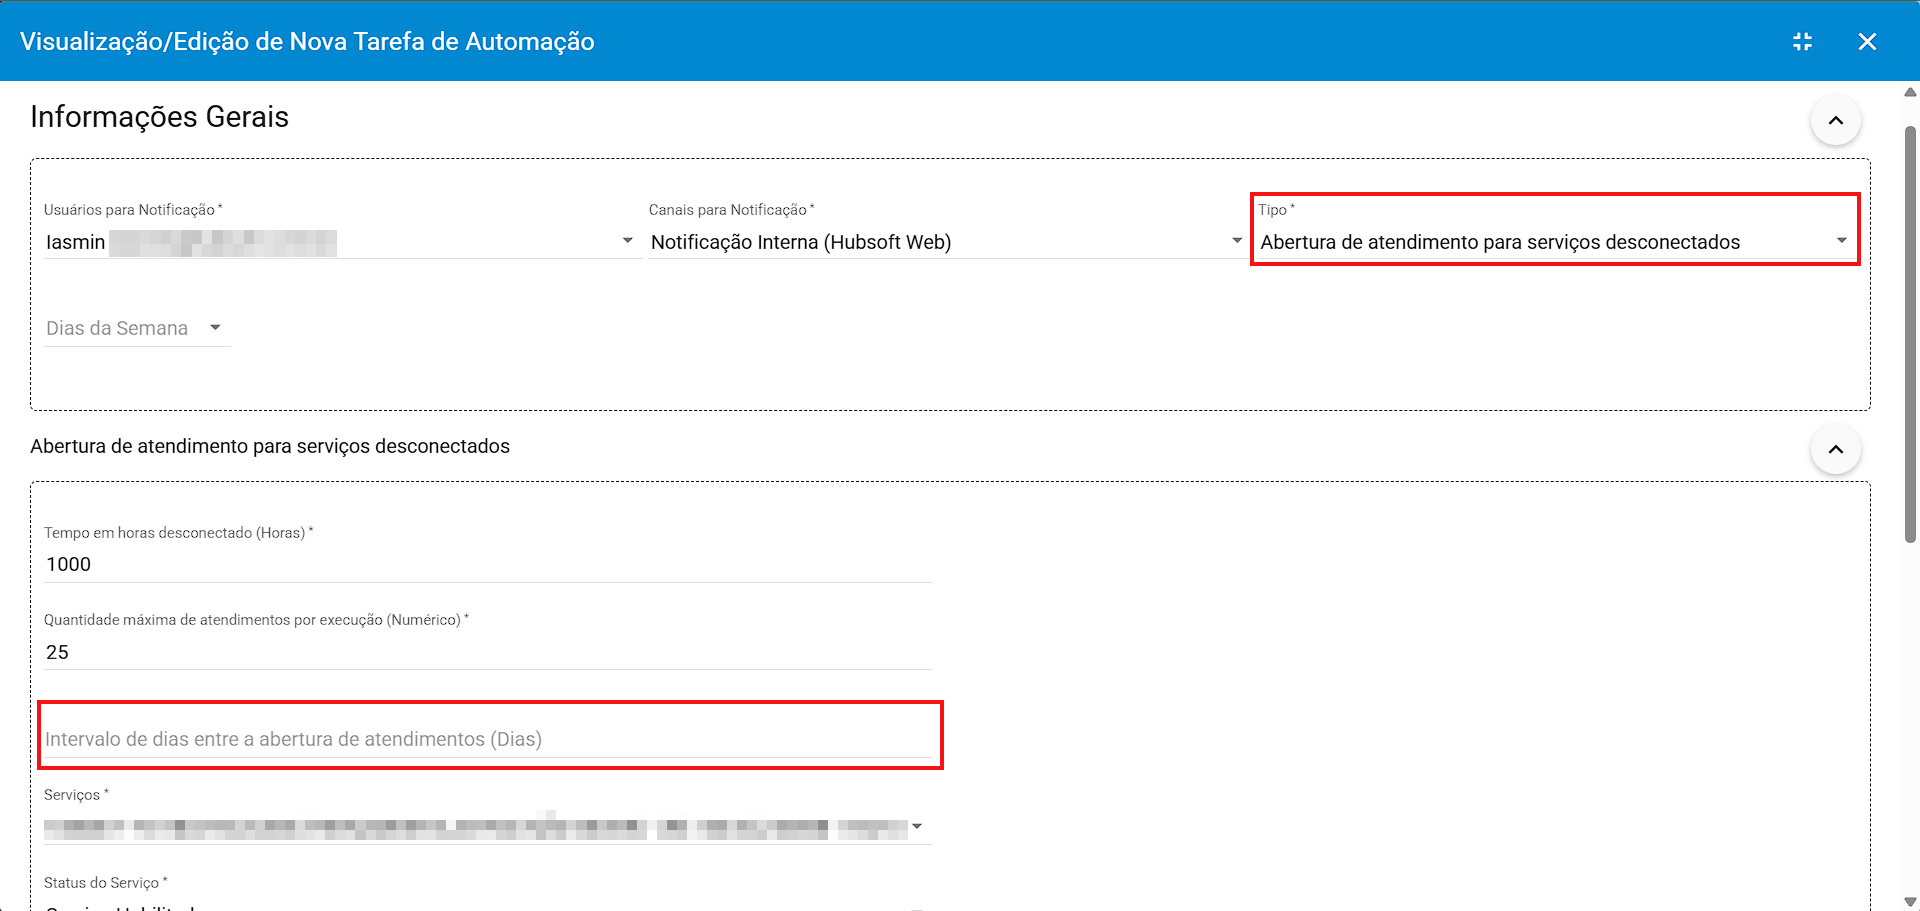Click the Informações Gerais heading

159,117
